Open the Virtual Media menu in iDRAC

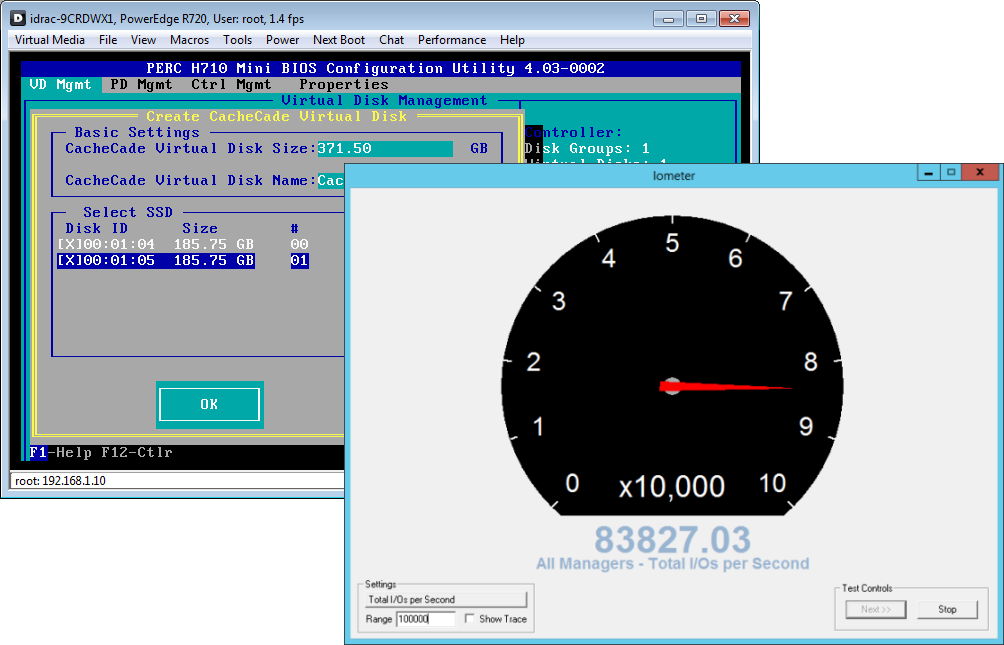point(50,40)
